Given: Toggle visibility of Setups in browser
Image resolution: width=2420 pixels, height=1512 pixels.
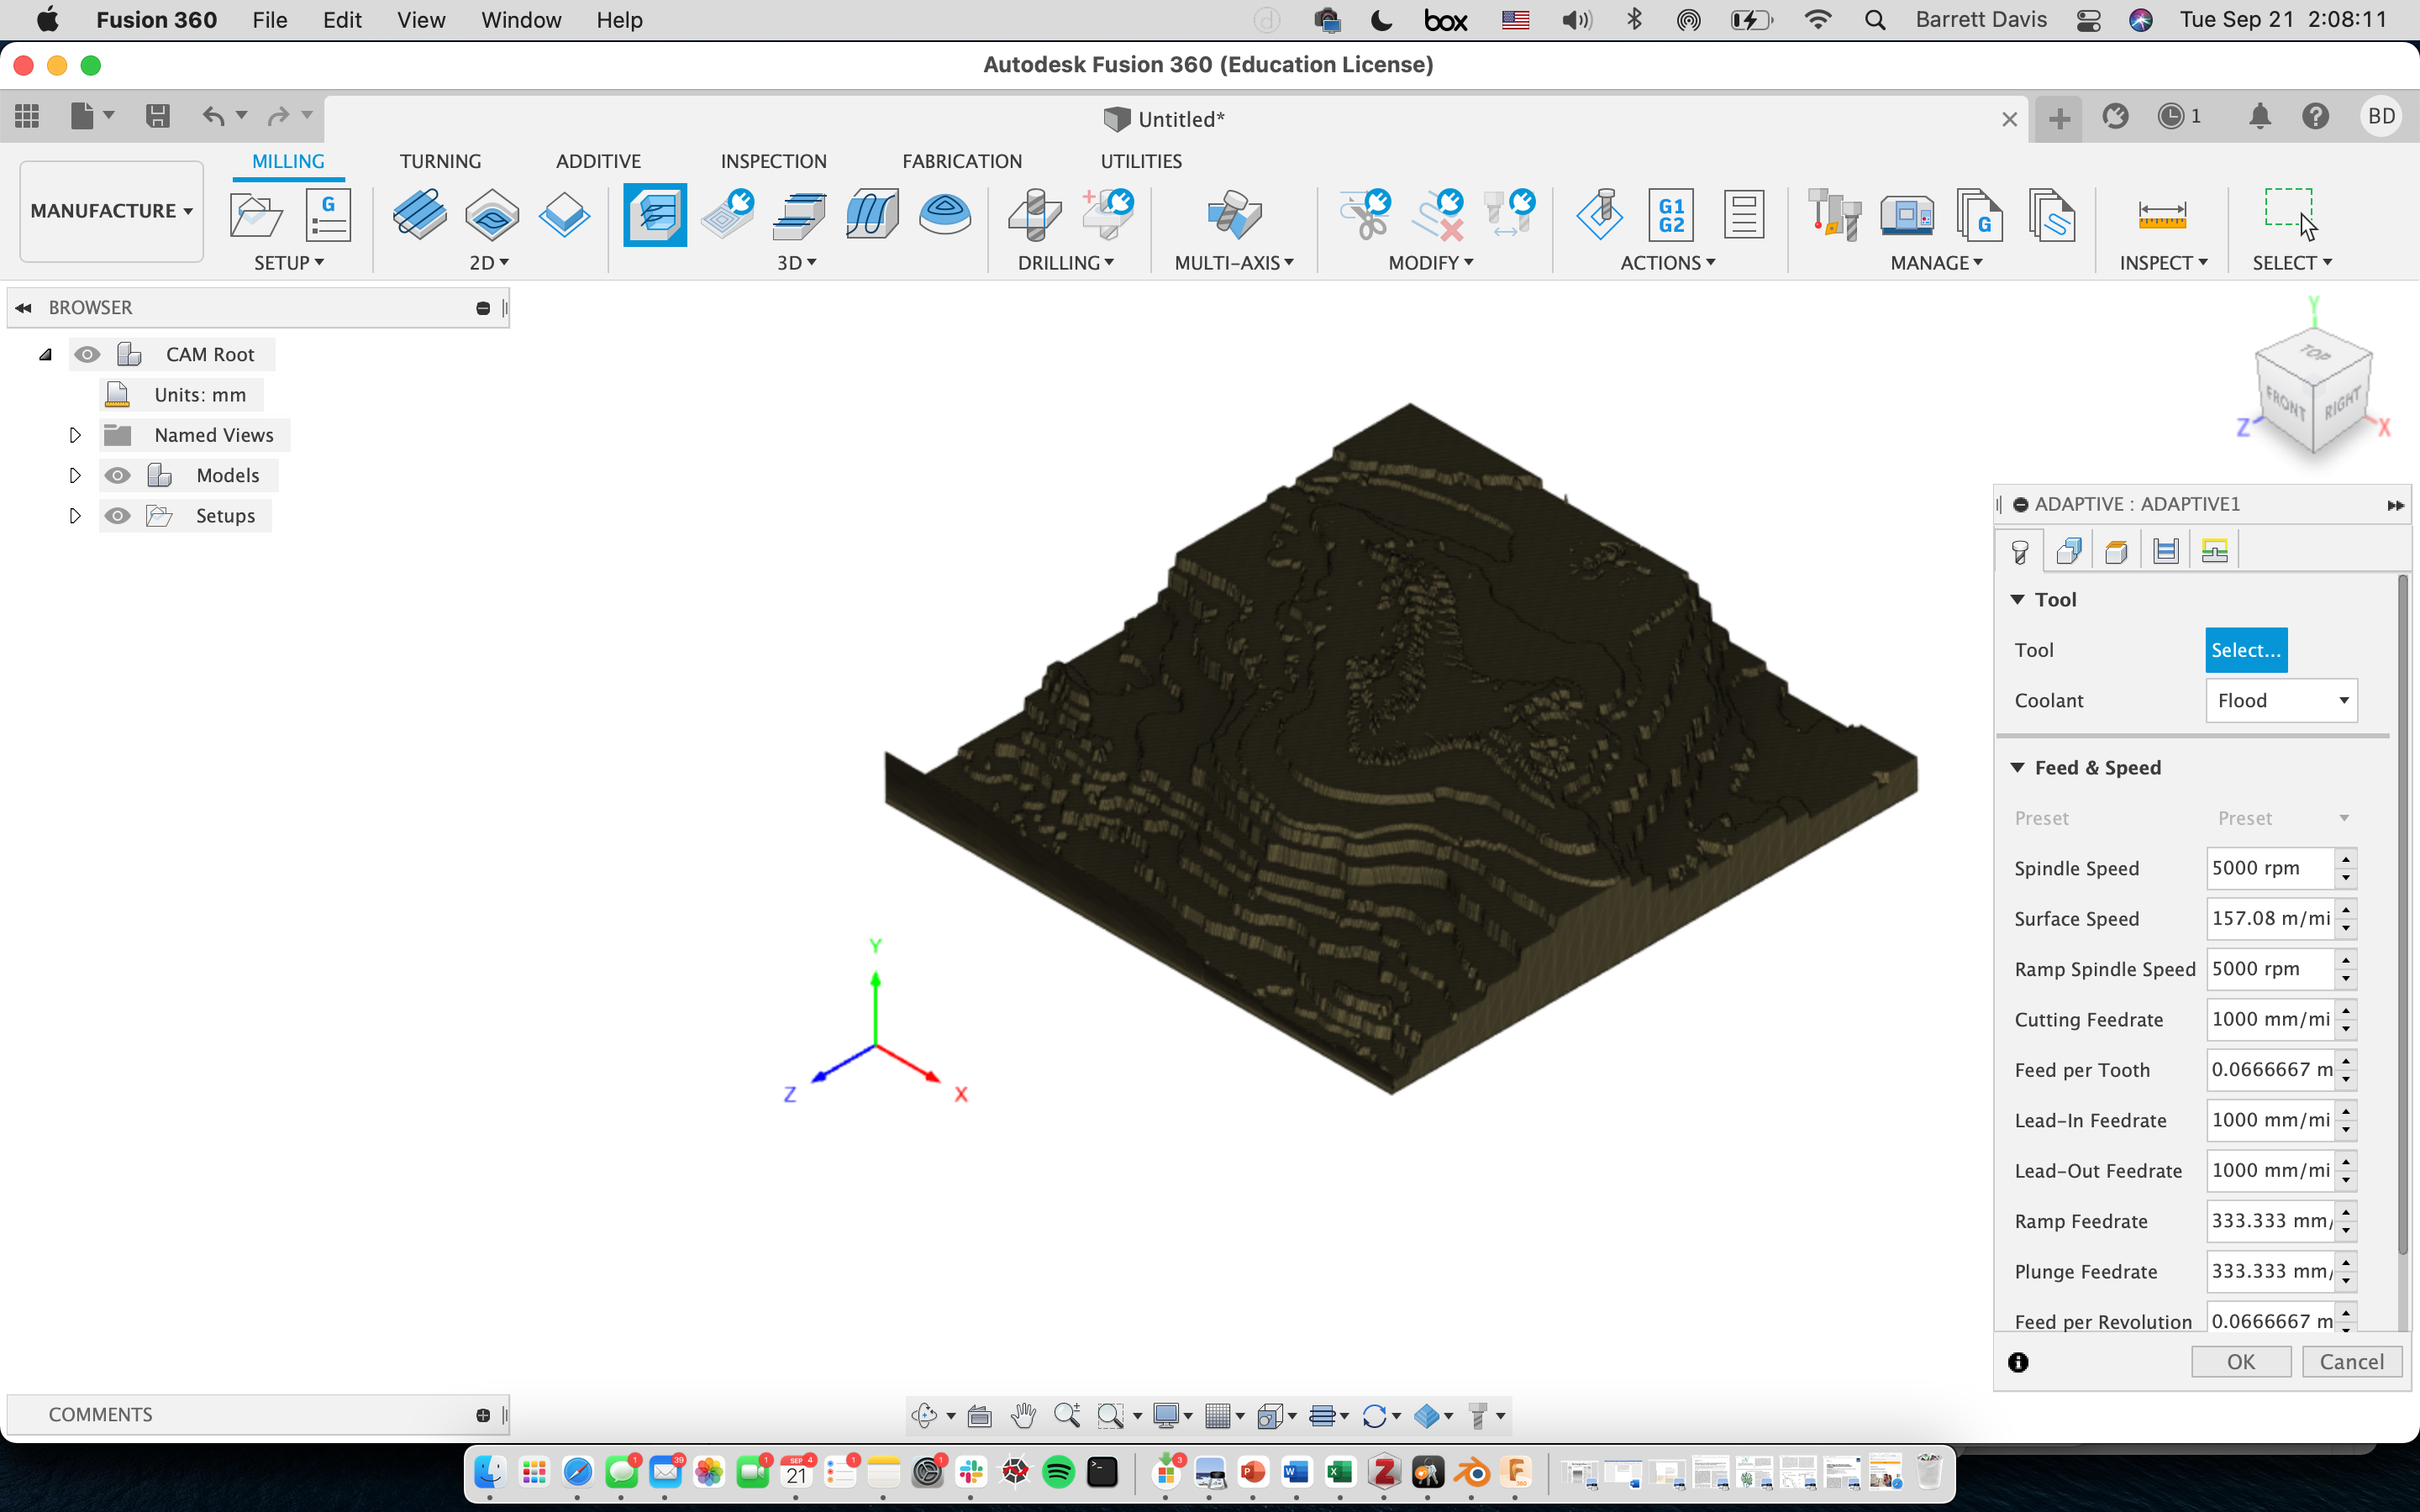Looking at the screenshot, I should [x=115, y=516].
